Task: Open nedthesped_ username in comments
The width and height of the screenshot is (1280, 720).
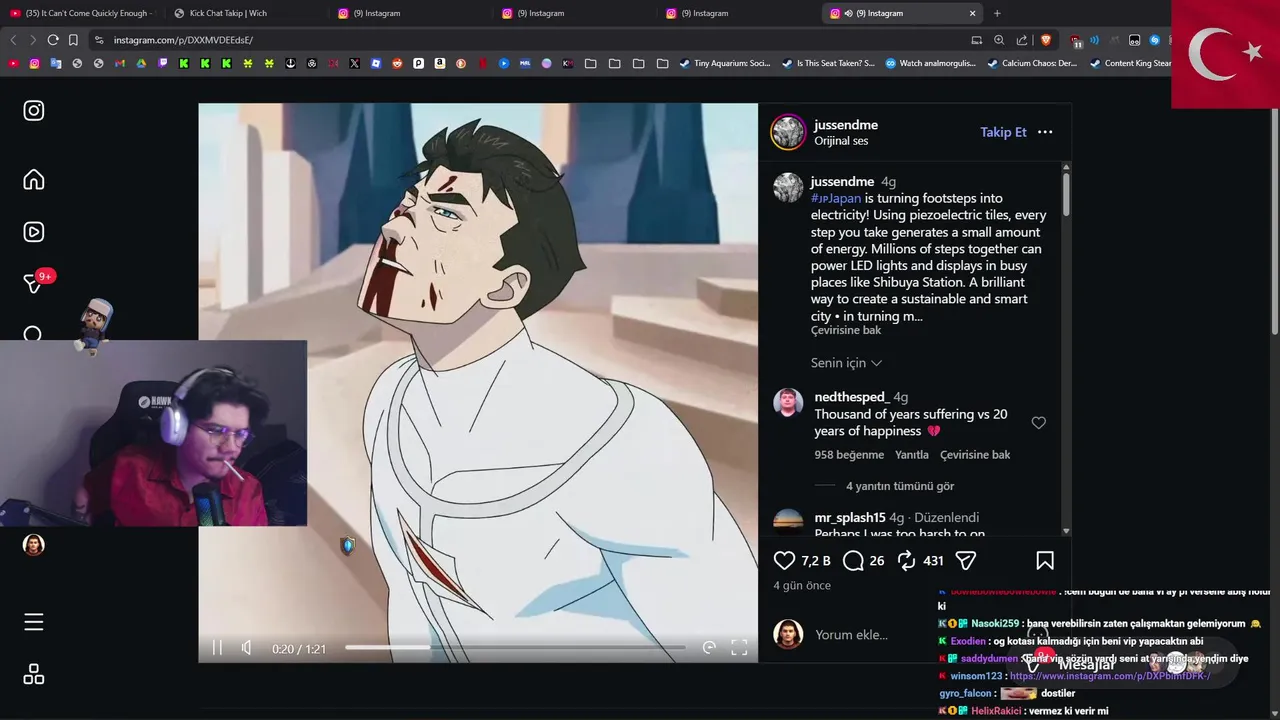Action: pos(851,397)
